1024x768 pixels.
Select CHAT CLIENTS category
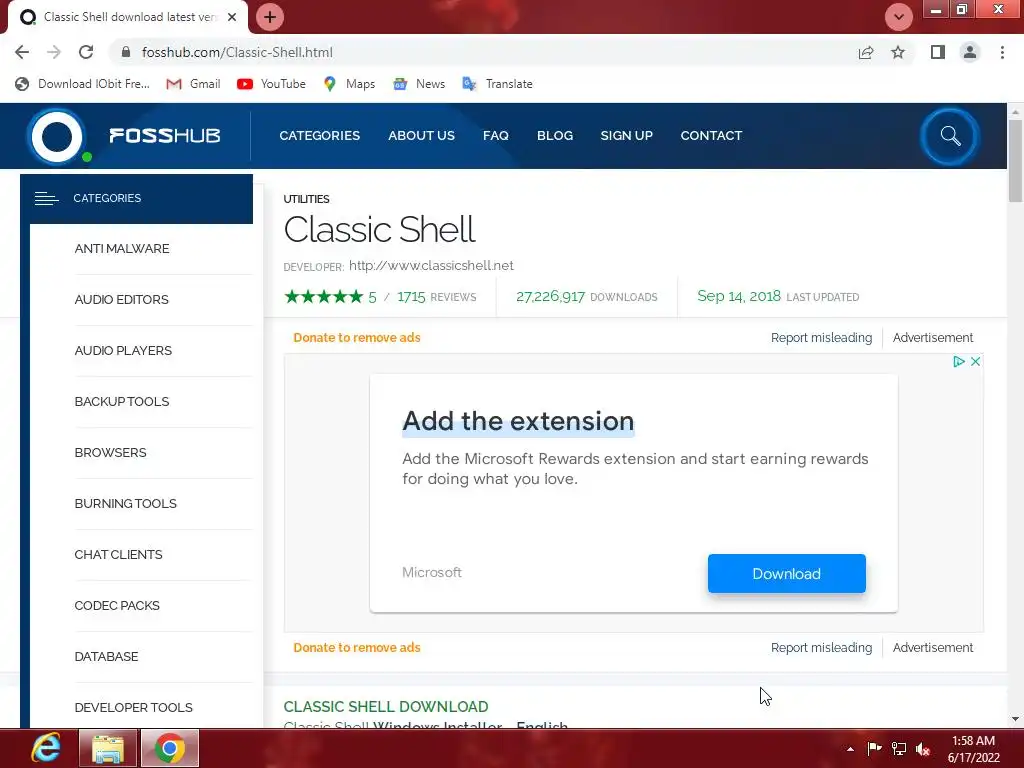point(118,554)
